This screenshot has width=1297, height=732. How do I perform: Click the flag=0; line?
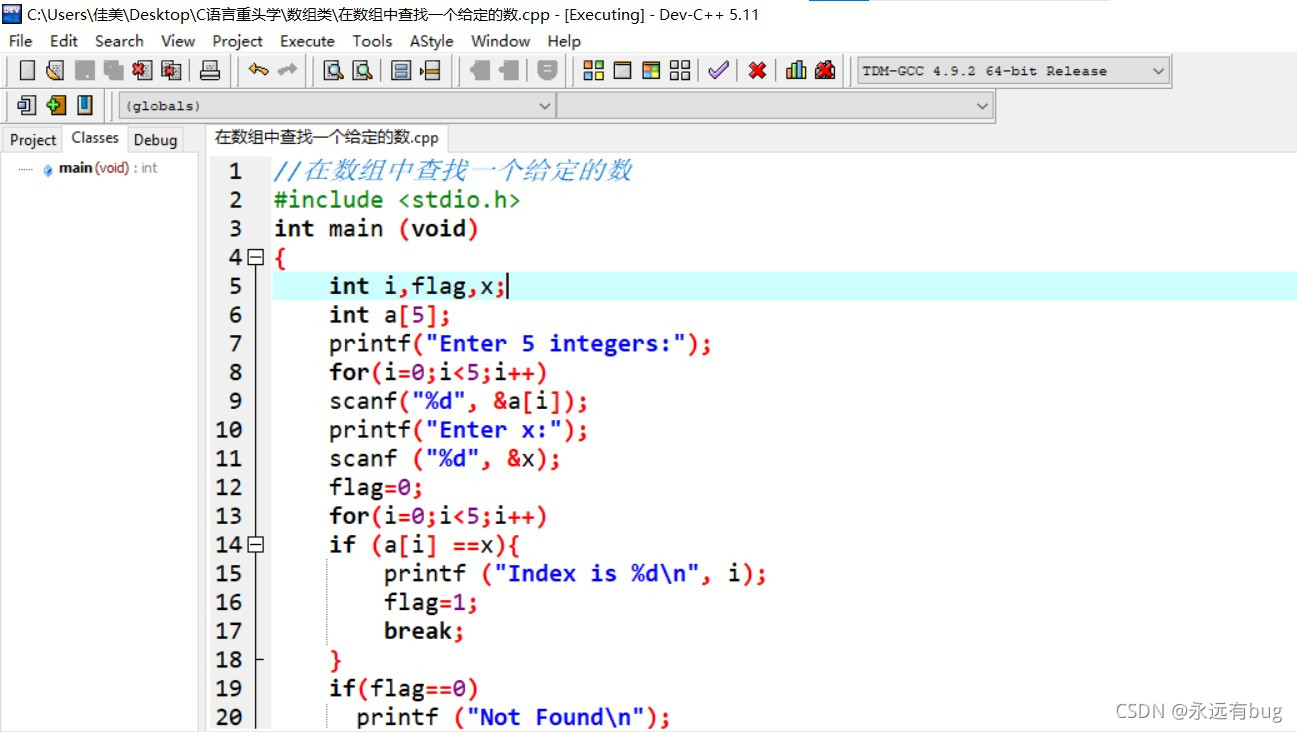click(376, 488)
